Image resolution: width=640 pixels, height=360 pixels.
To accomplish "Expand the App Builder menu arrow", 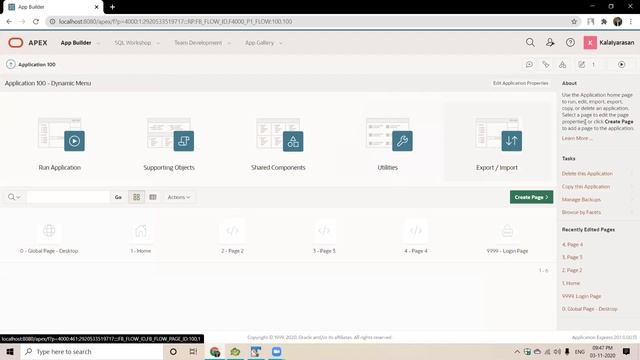I will tap(98, 43).
